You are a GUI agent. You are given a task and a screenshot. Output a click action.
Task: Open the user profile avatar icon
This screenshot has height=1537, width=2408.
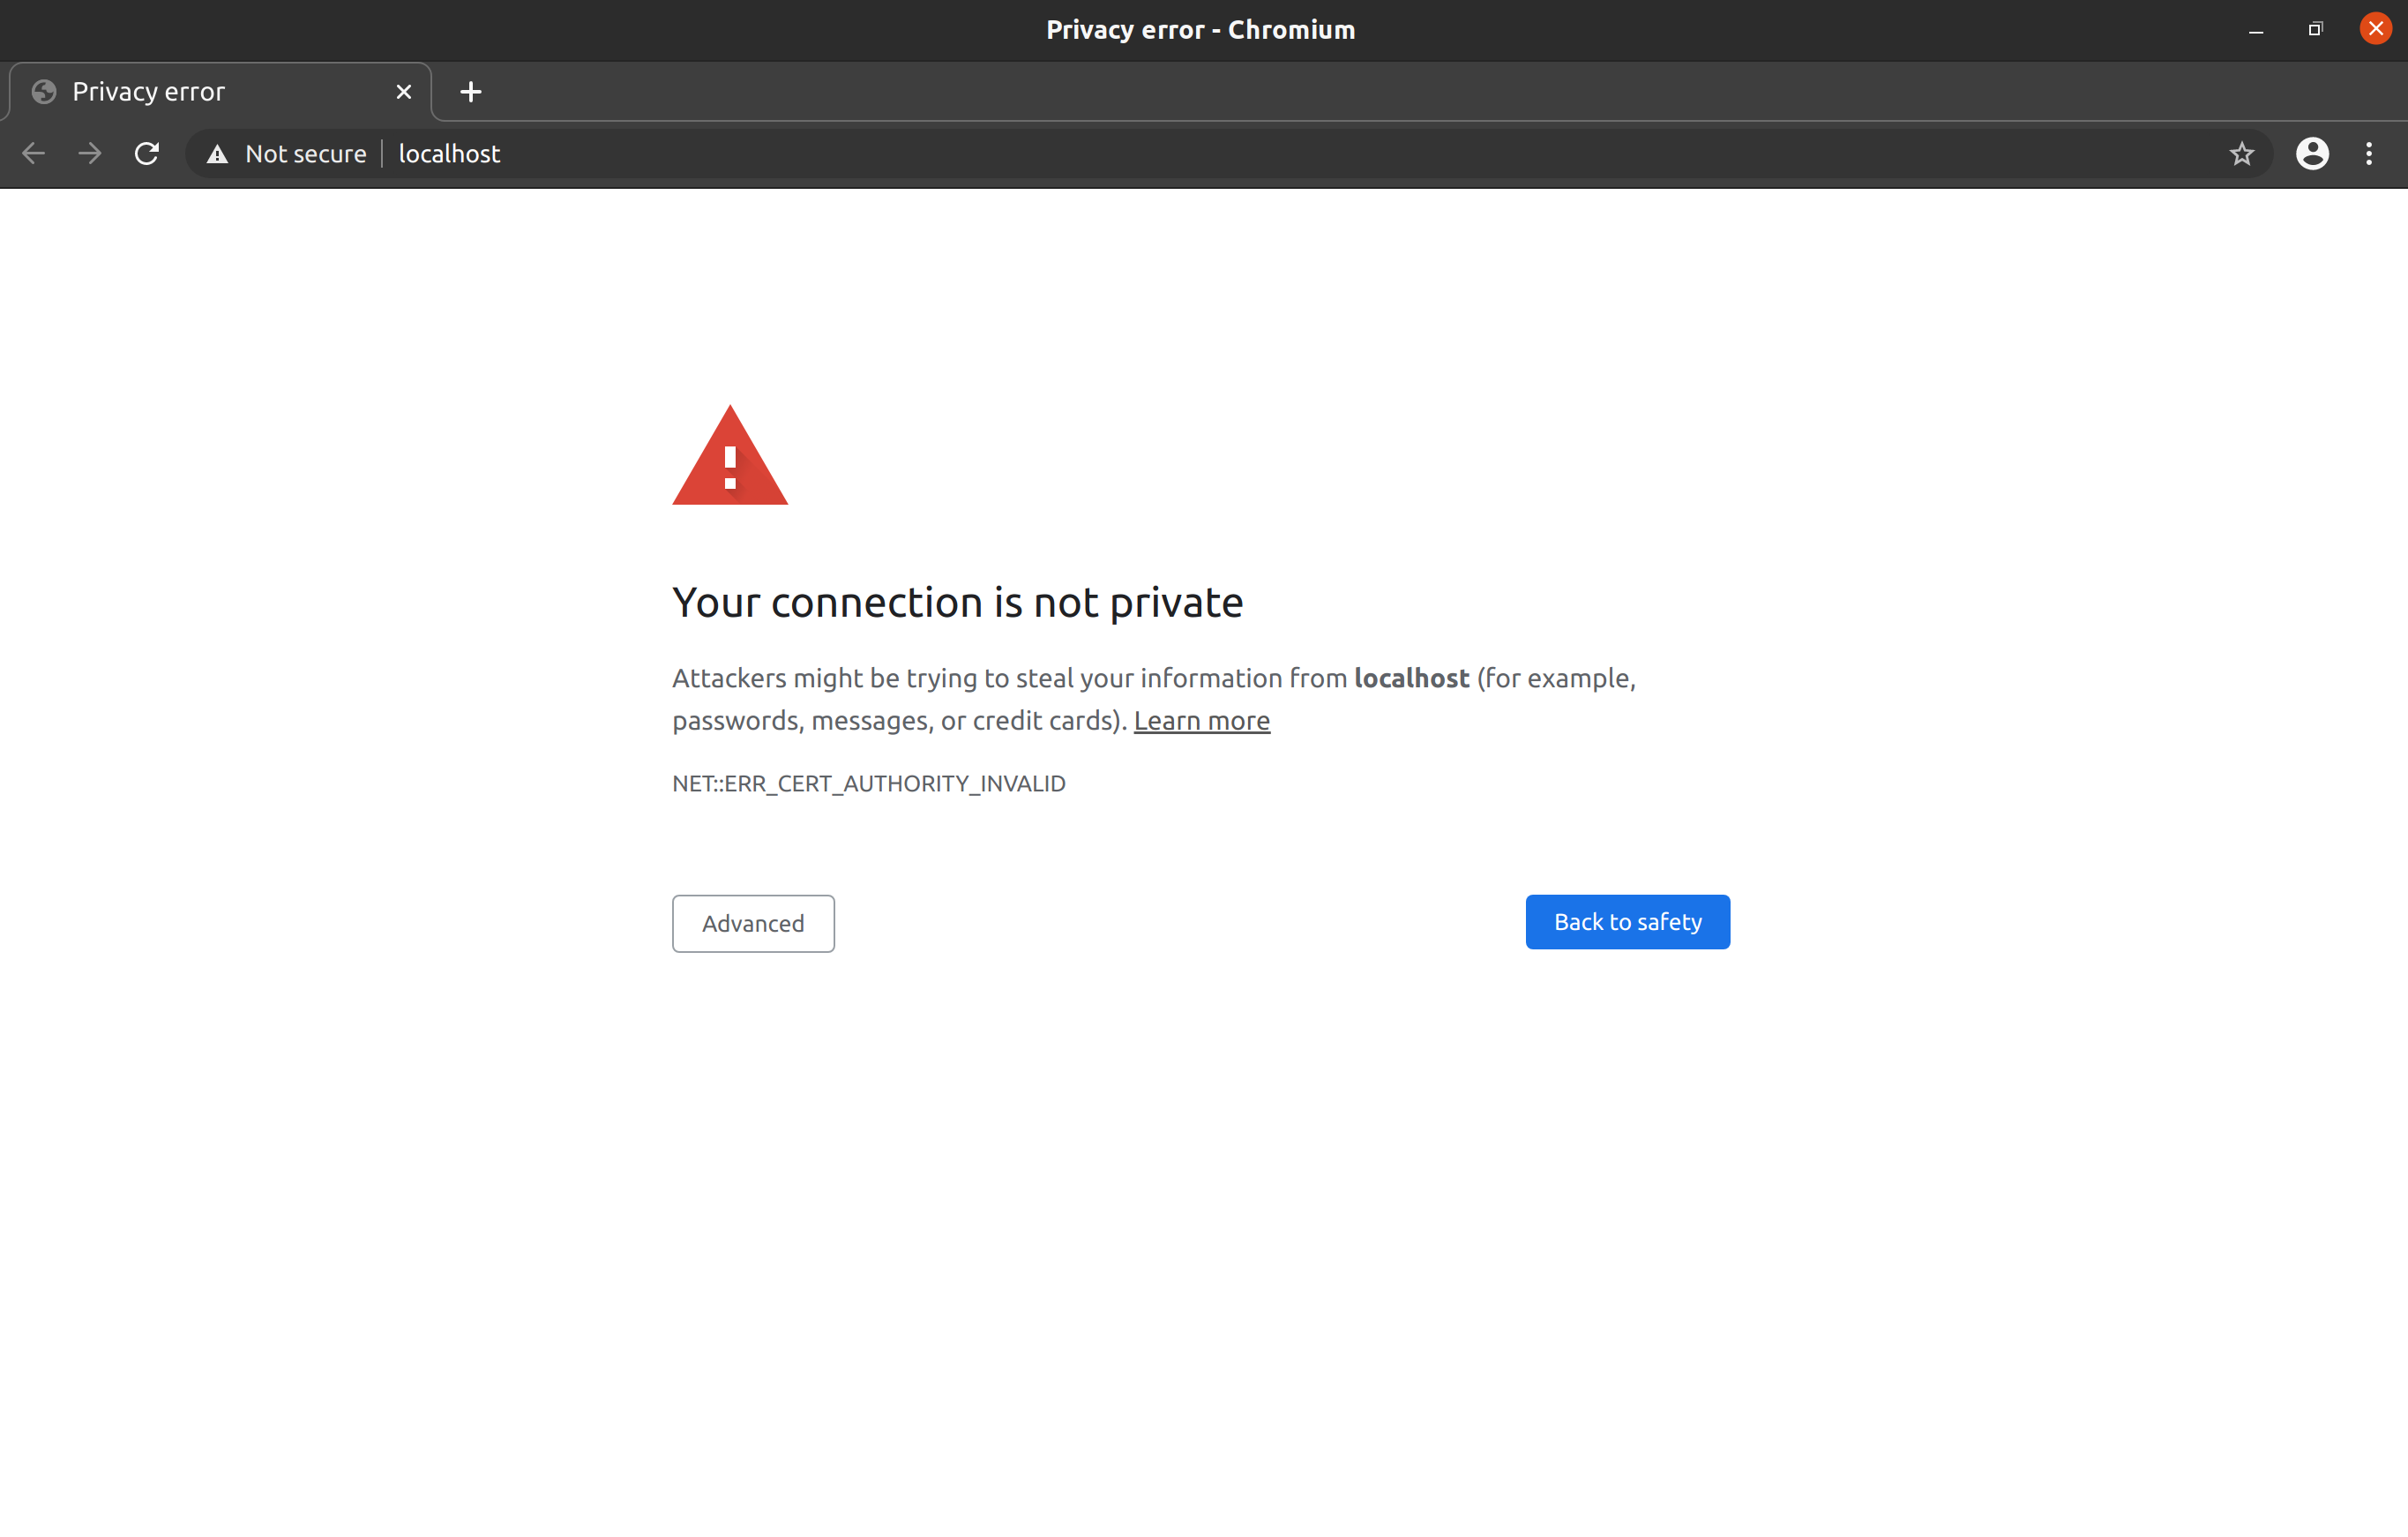[2312, 154]
